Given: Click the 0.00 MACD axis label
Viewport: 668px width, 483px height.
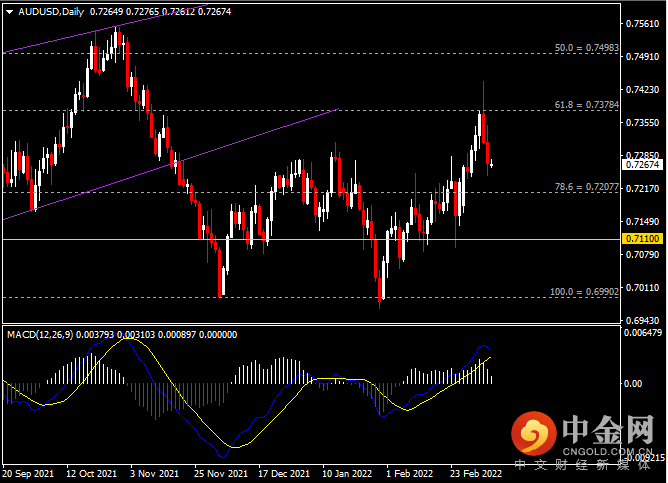Looking at the screenshot, I should tap(632, 383).
